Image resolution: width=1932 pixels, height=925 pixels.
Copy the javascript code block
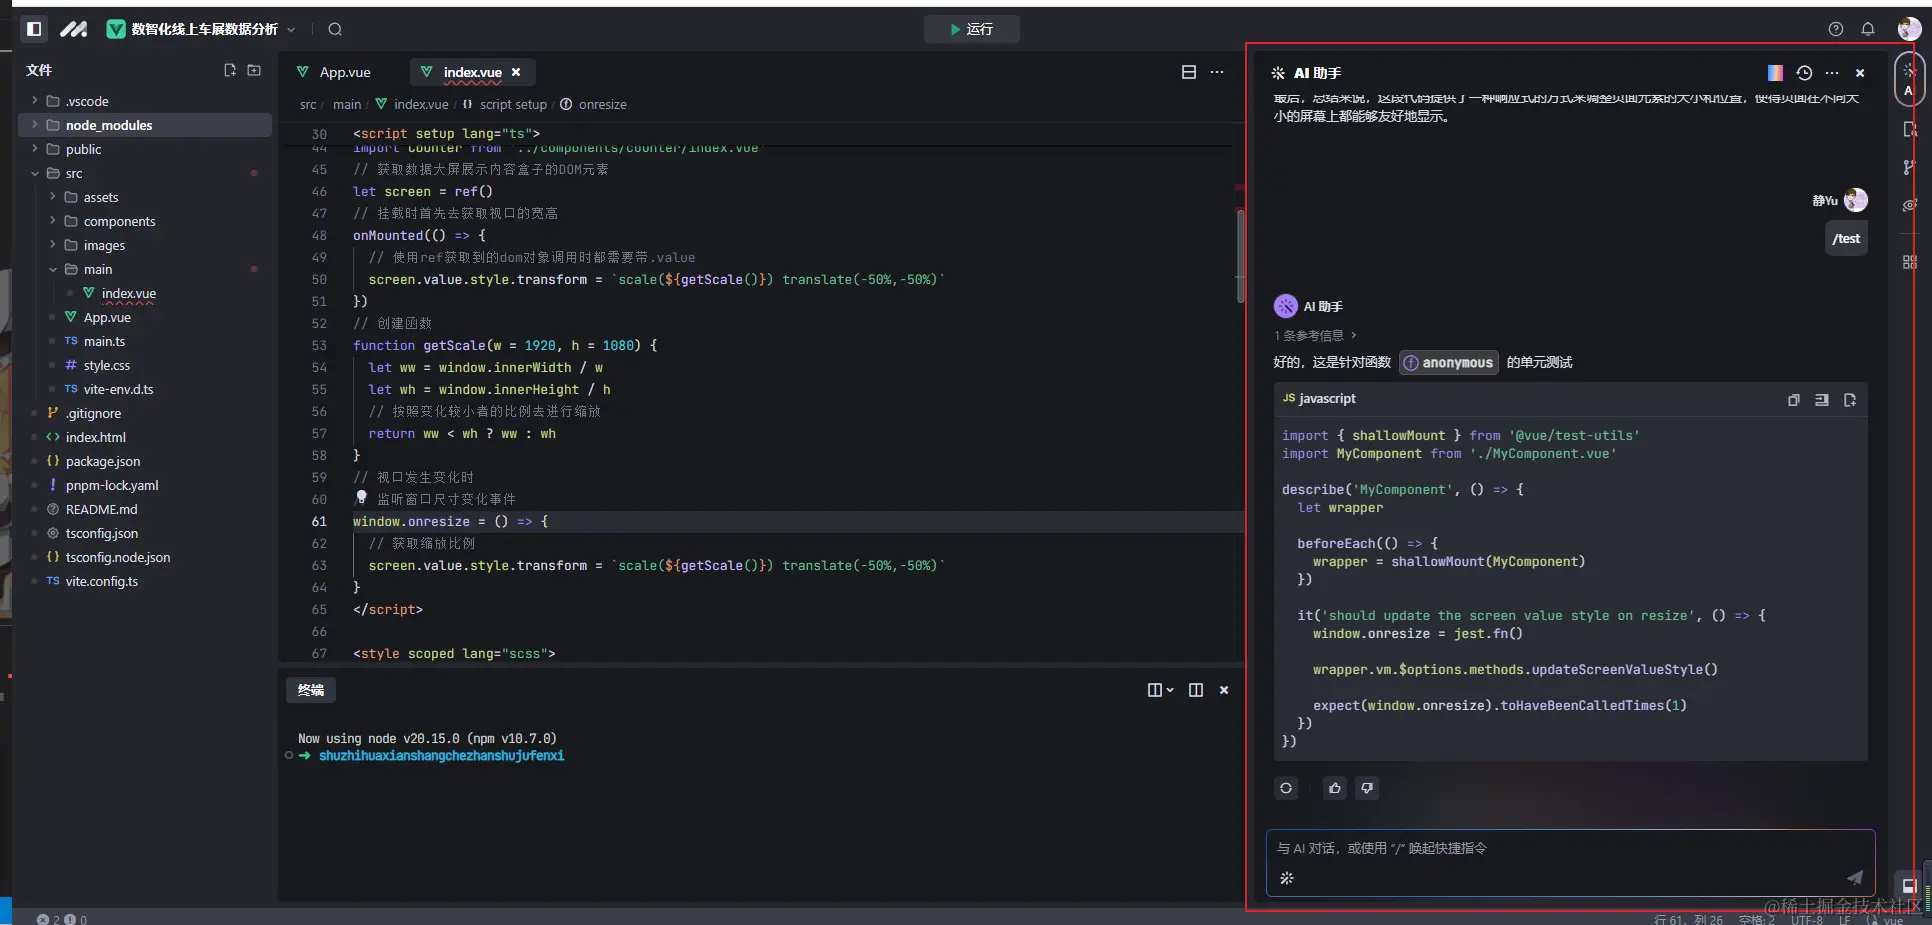click(x=1794, y=399)
